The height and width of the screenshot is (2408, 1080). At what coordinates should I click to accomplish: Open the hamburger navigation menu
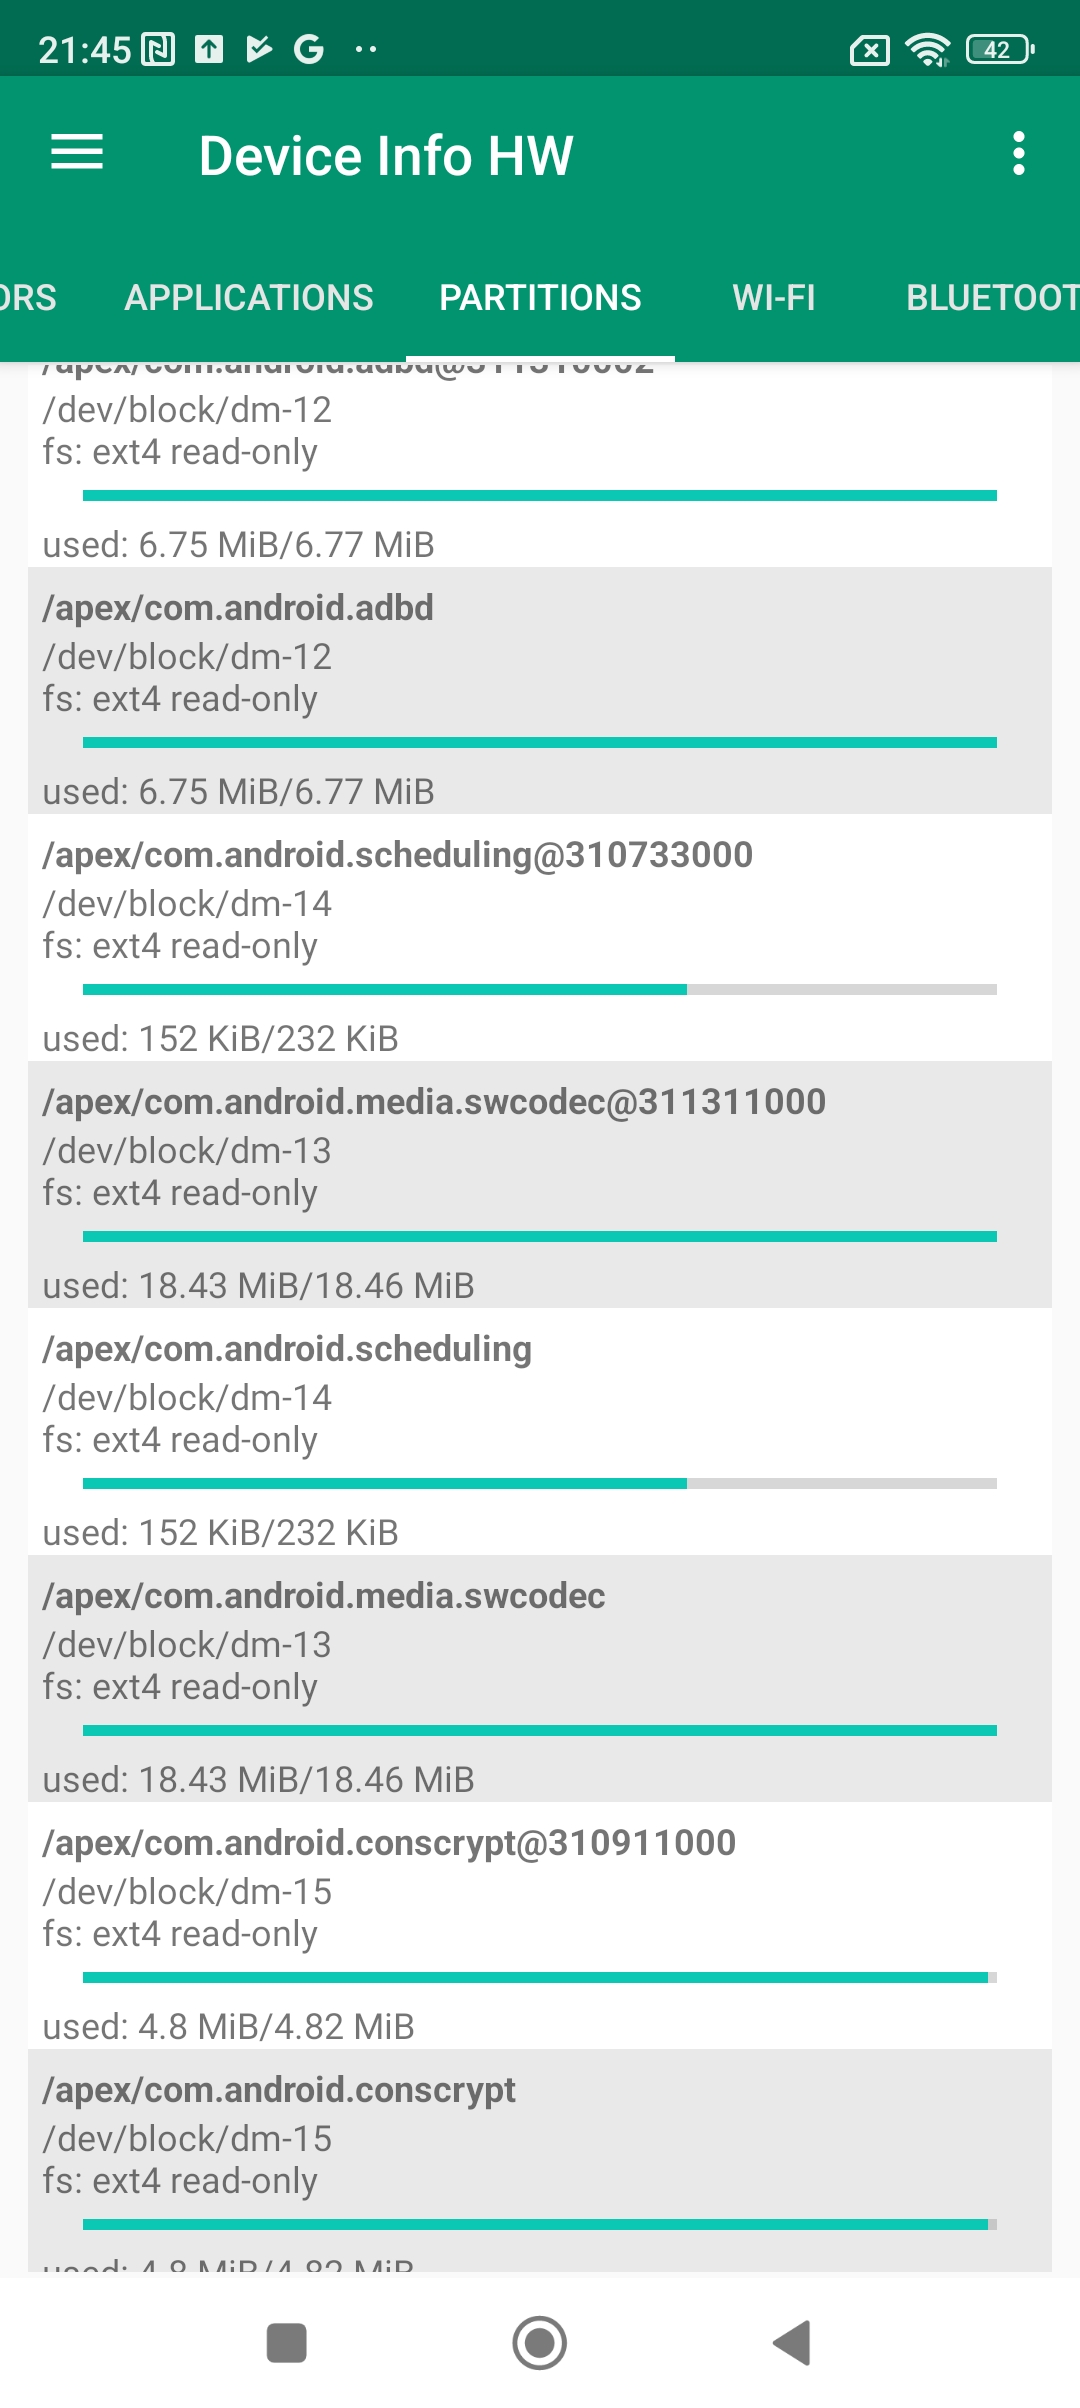pos(77,153)
